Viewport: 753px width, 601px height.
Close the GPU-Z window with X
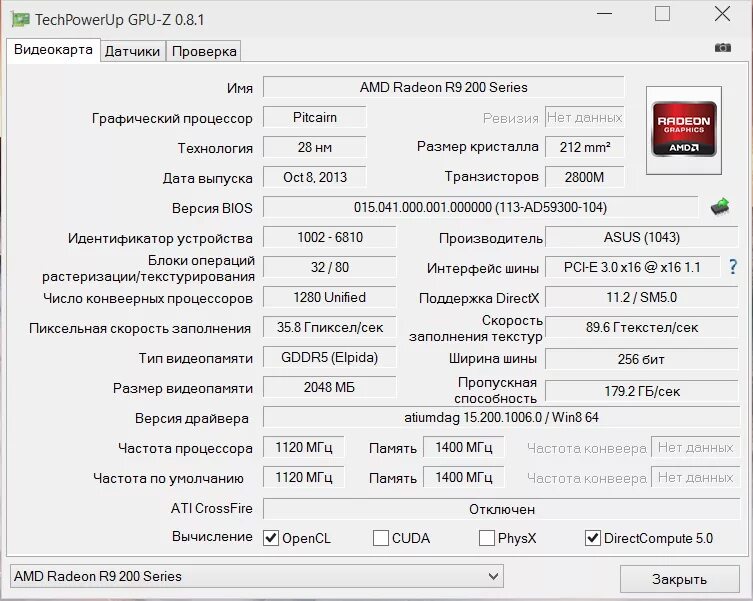point(722,14)
